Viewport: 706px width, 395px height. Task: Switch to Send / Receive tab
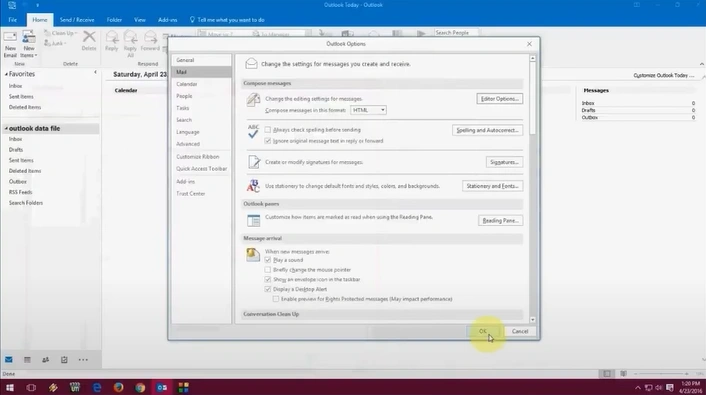(x=77, y=20)
